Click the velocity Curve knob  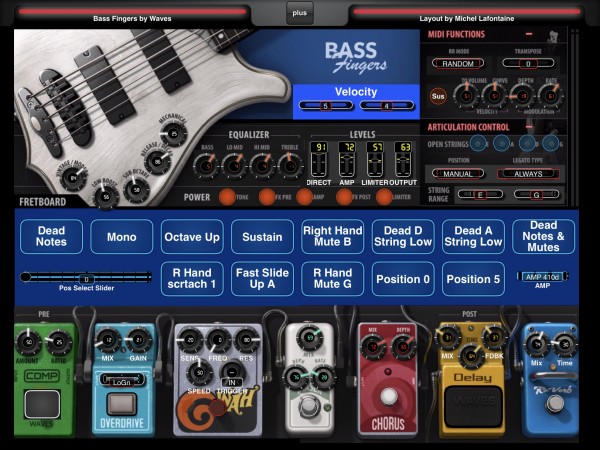coord(494,96)
